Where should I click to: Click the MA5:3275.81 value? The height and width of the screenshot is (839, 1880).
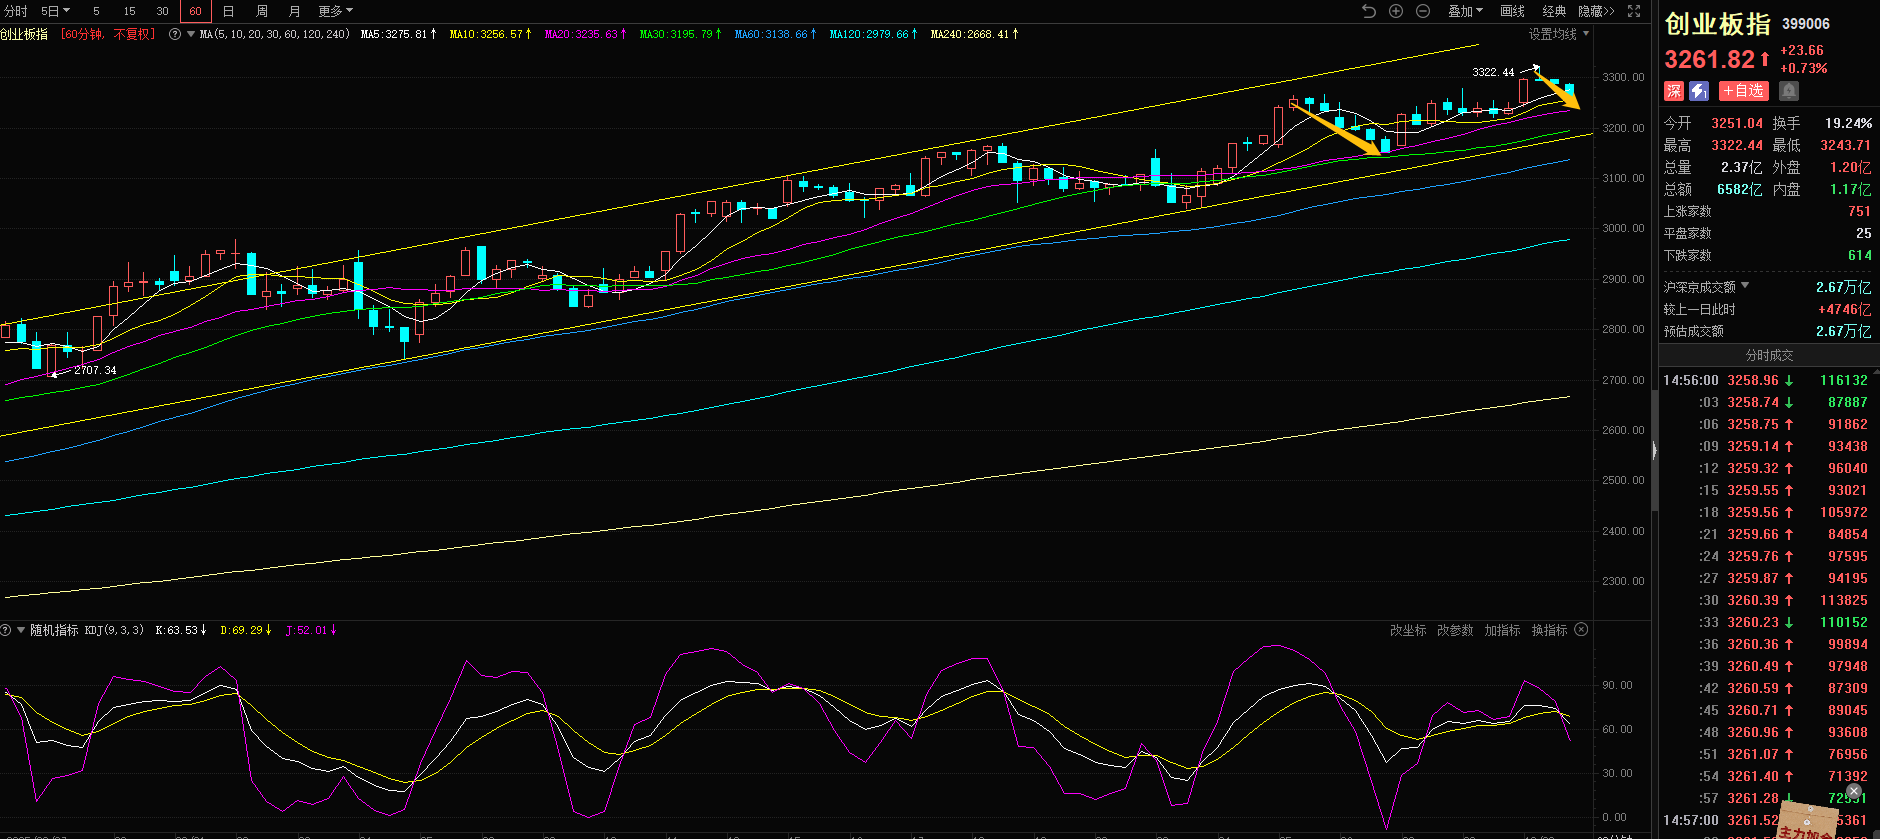(398, 34)
